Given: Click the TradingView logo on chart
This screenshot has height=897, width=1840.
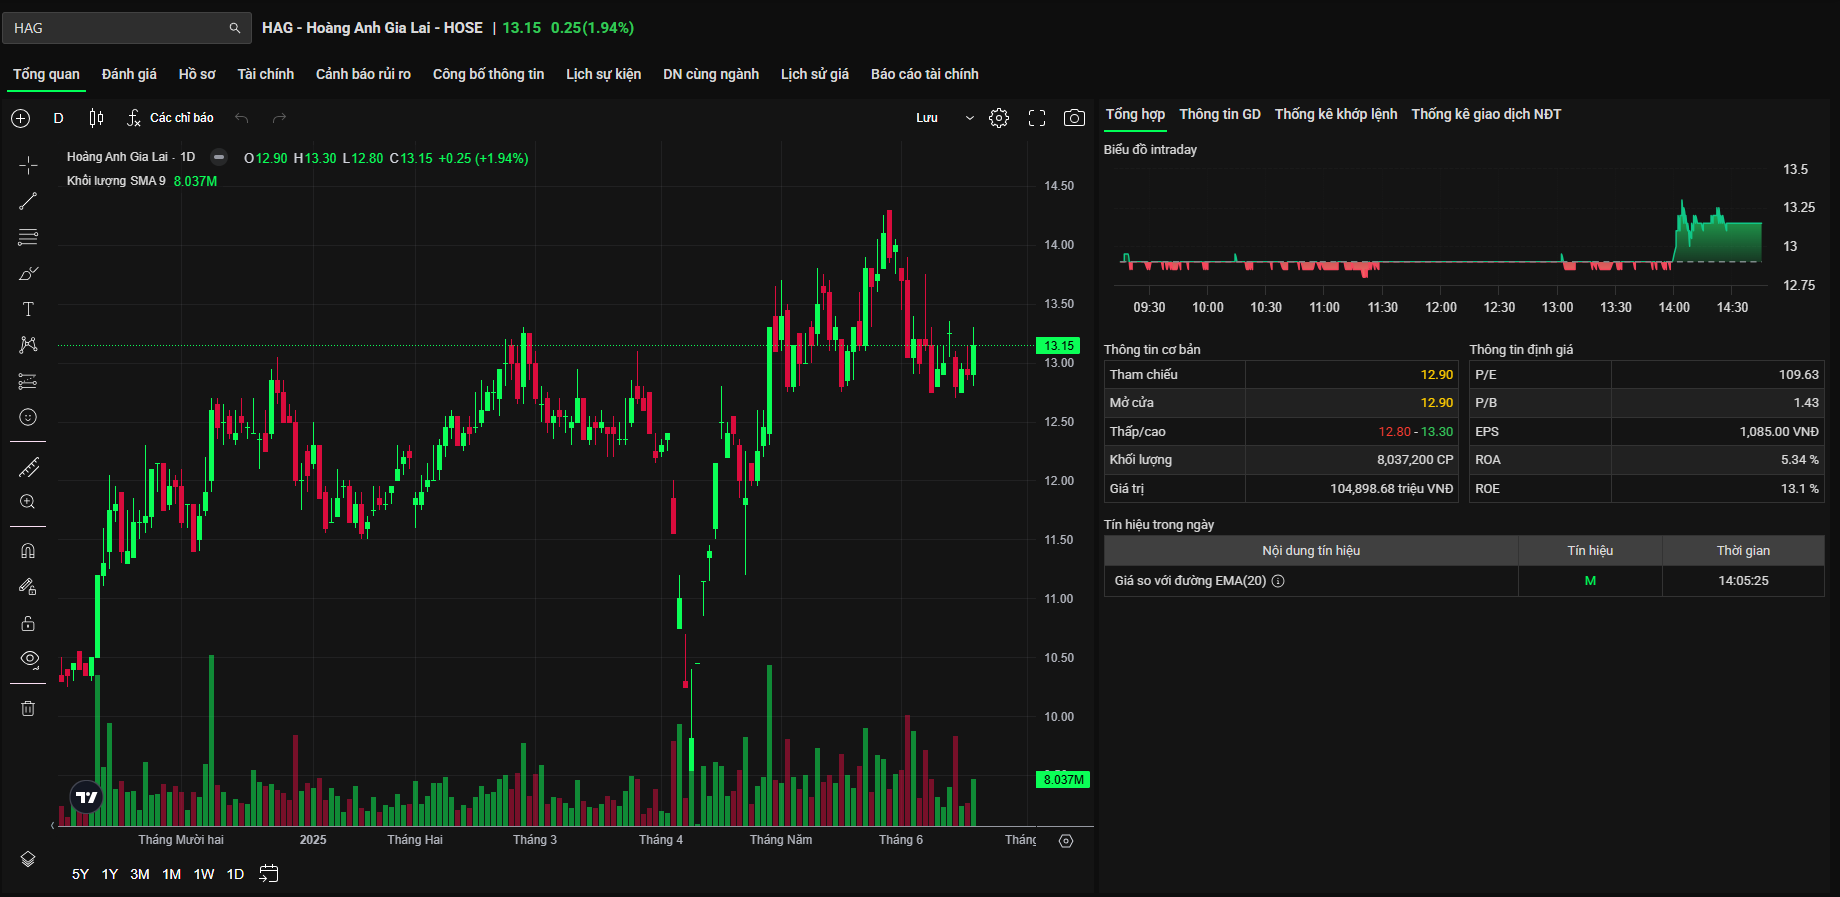Looking at the screenshot, I should [x=87, y=797].
